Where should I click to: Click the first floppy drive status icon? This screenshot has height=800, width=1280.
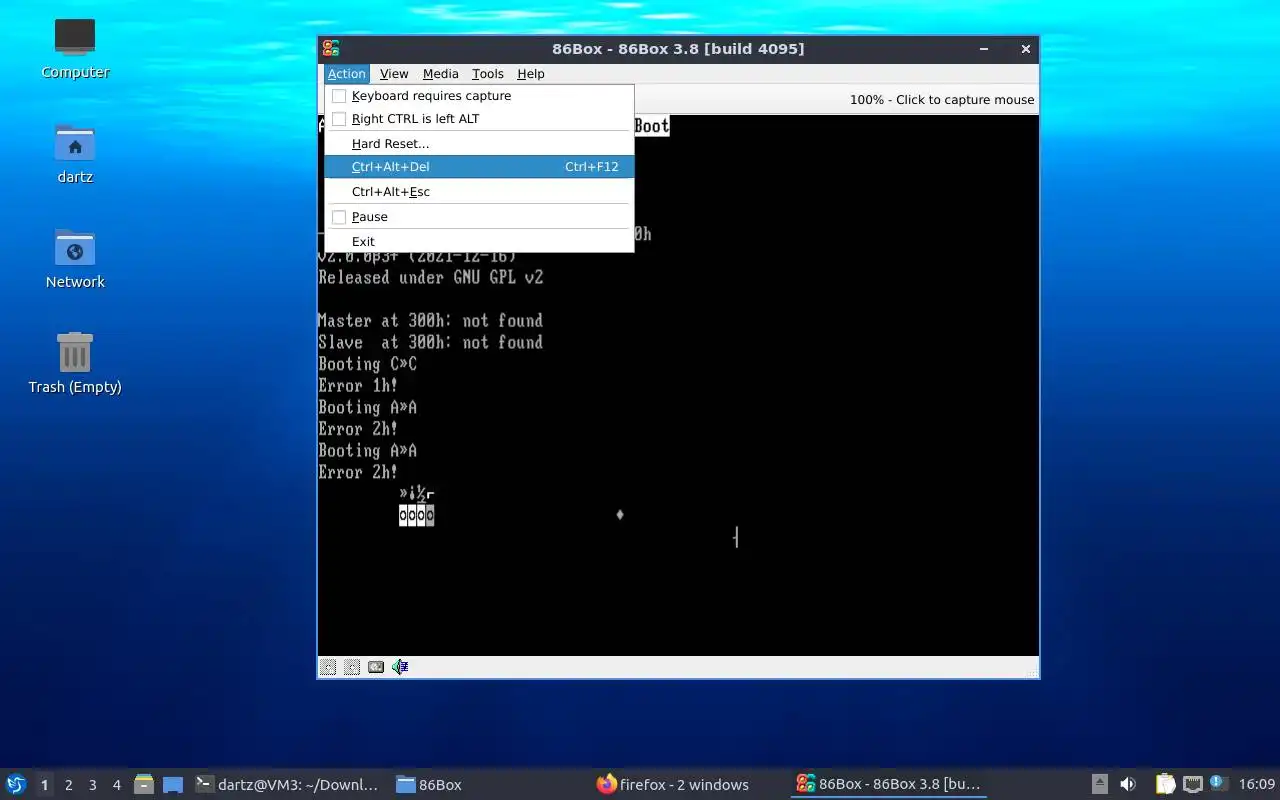coord(328,667)
